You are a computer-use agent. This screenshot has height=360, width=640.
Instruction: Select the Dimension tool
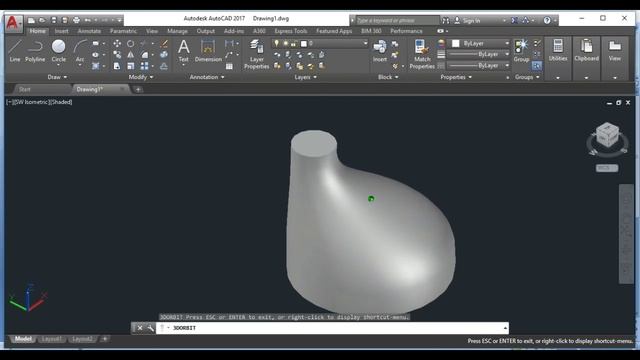[x=208, y=51]
